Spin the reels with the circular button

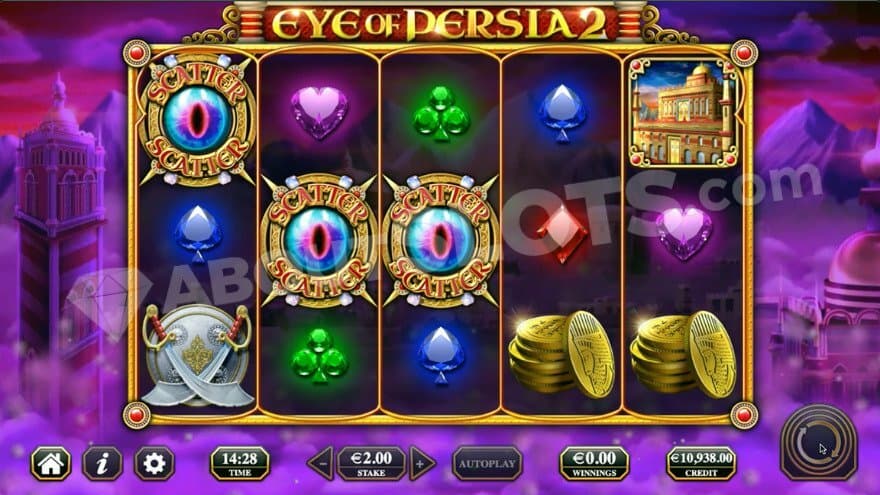tap(819, 443)
